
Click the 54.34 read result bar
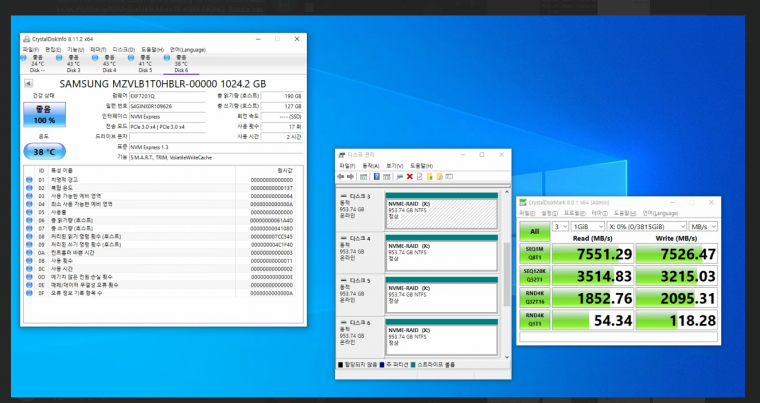point(593,320)
